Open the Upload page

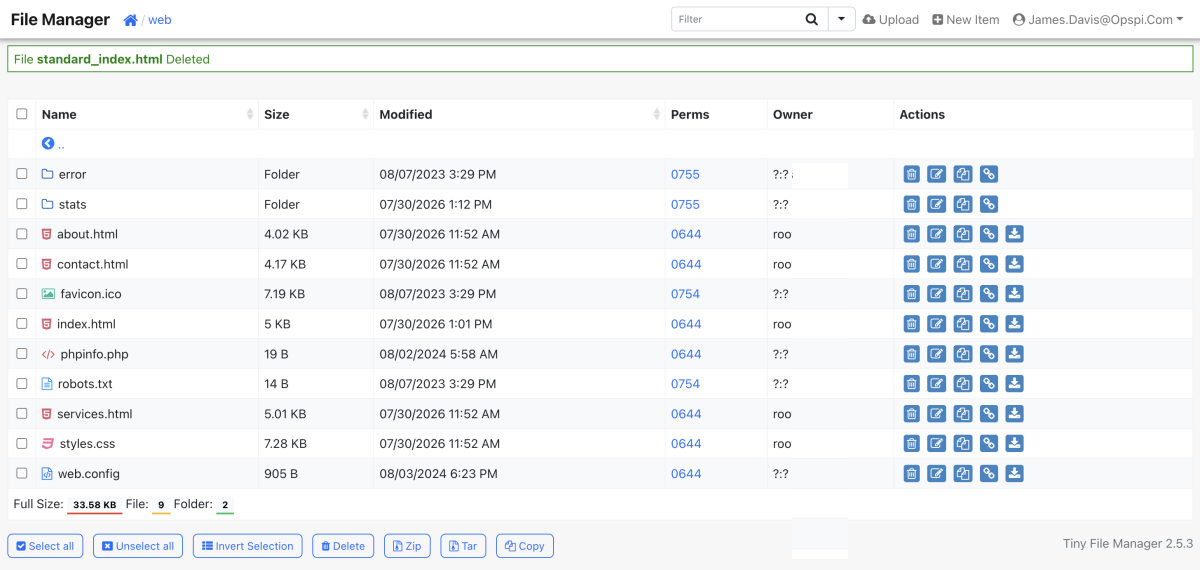coord(890,20)
